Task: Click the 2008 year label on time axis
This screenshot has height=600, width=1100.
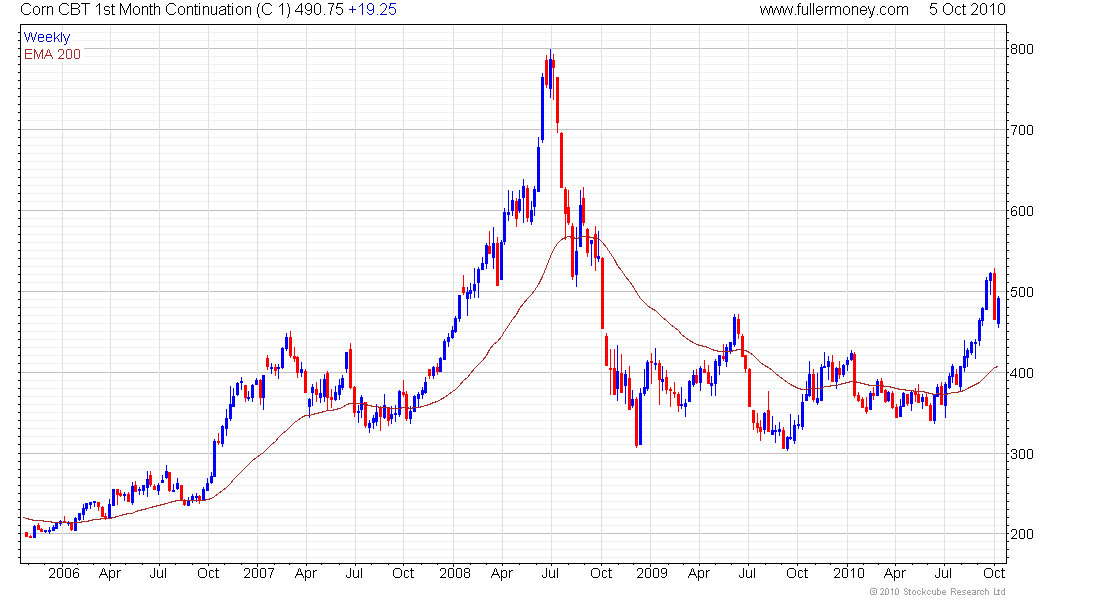Action: coord(455,573)
